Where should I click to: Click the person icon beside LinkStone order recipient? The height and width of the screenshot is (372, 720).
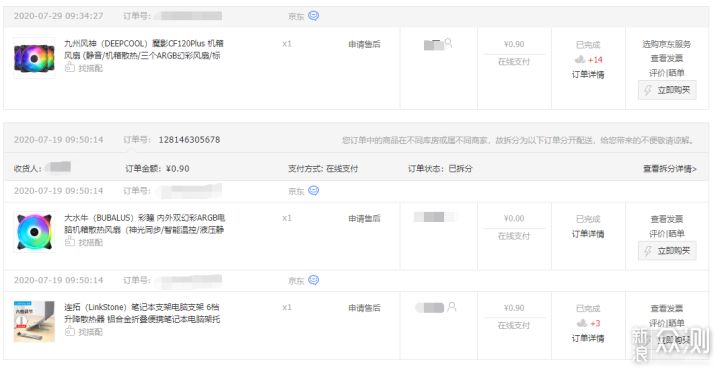(452, 307)
